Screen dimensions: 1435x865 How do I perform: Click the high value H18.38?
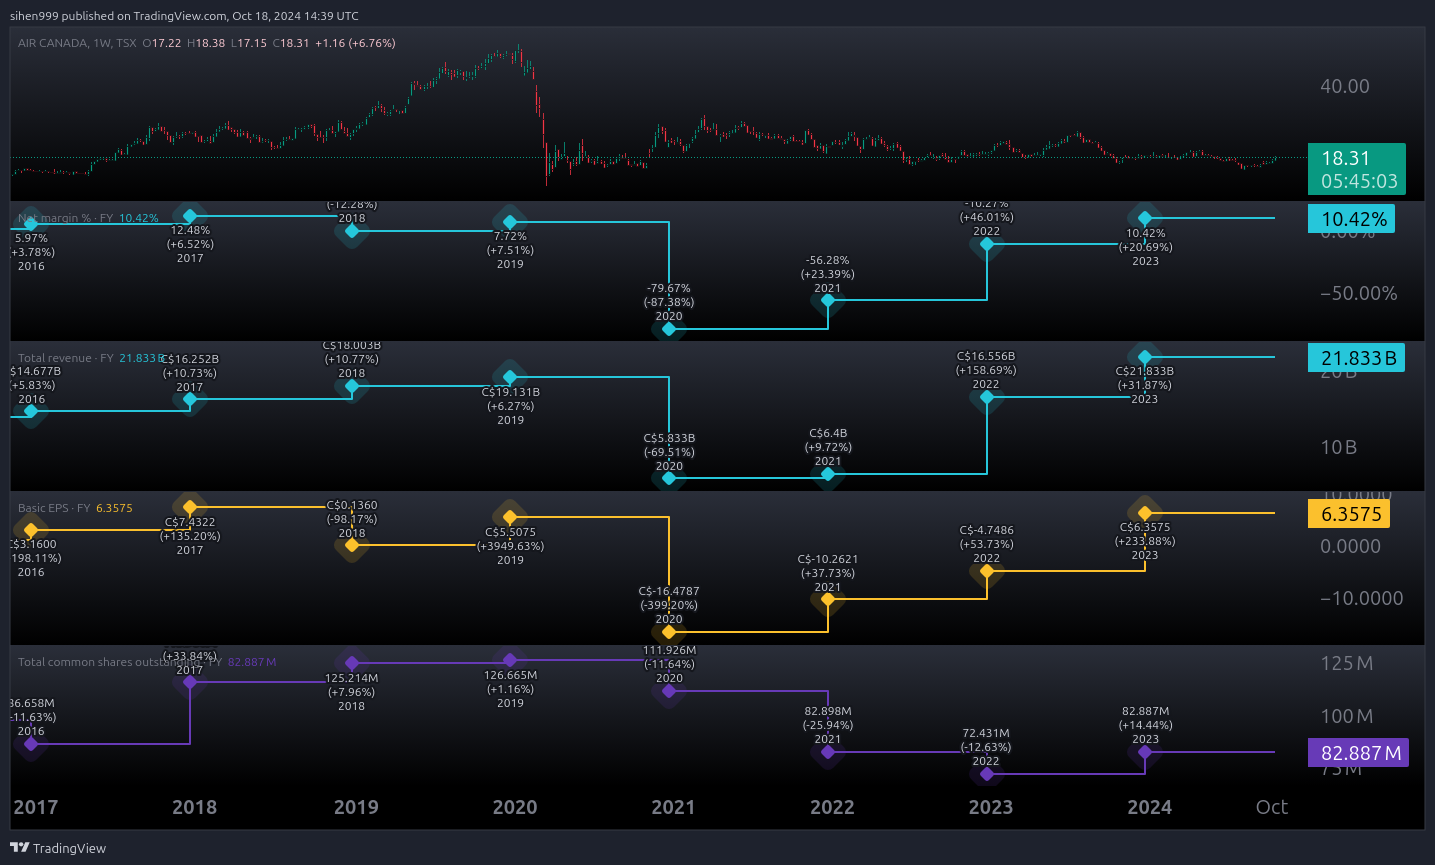(206, 43)
